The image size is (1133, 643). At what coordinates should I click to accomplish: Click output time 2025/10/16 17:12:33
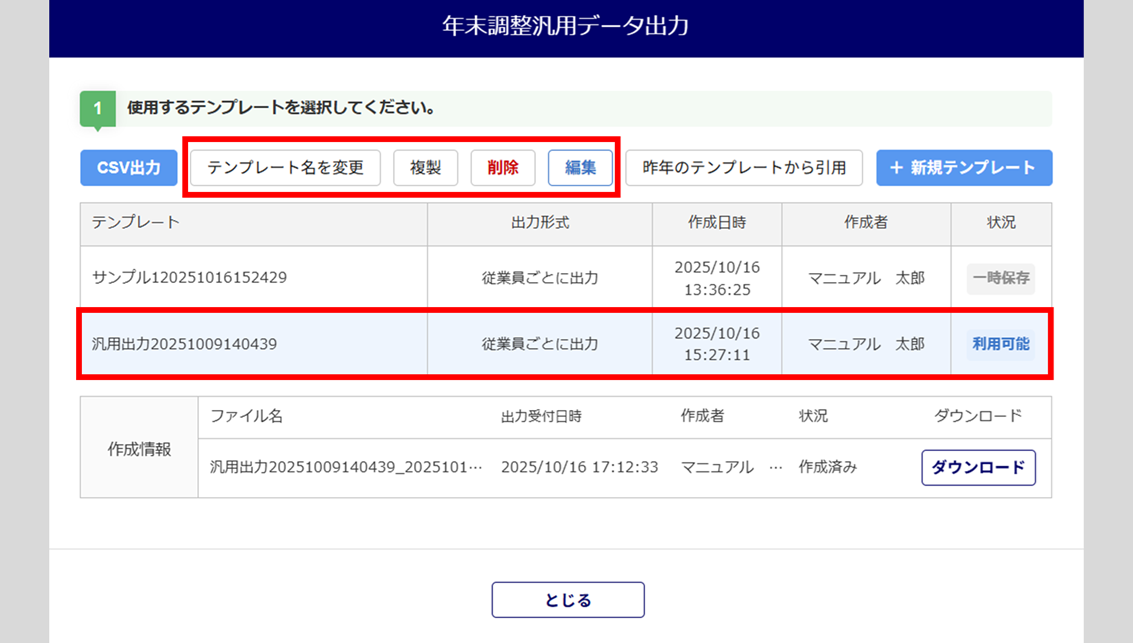click(580, 467)
